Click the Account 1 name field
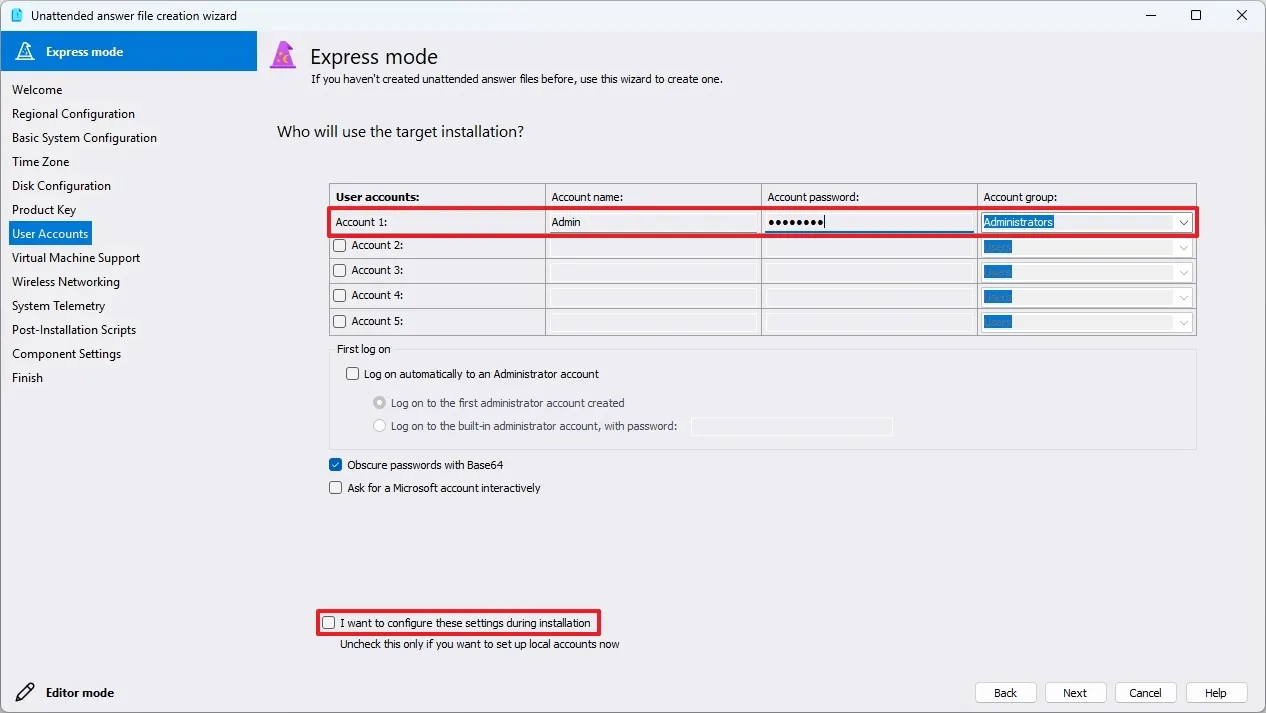Image resolution: width=1266 pixels, height=713 pixels. [652, 222]
